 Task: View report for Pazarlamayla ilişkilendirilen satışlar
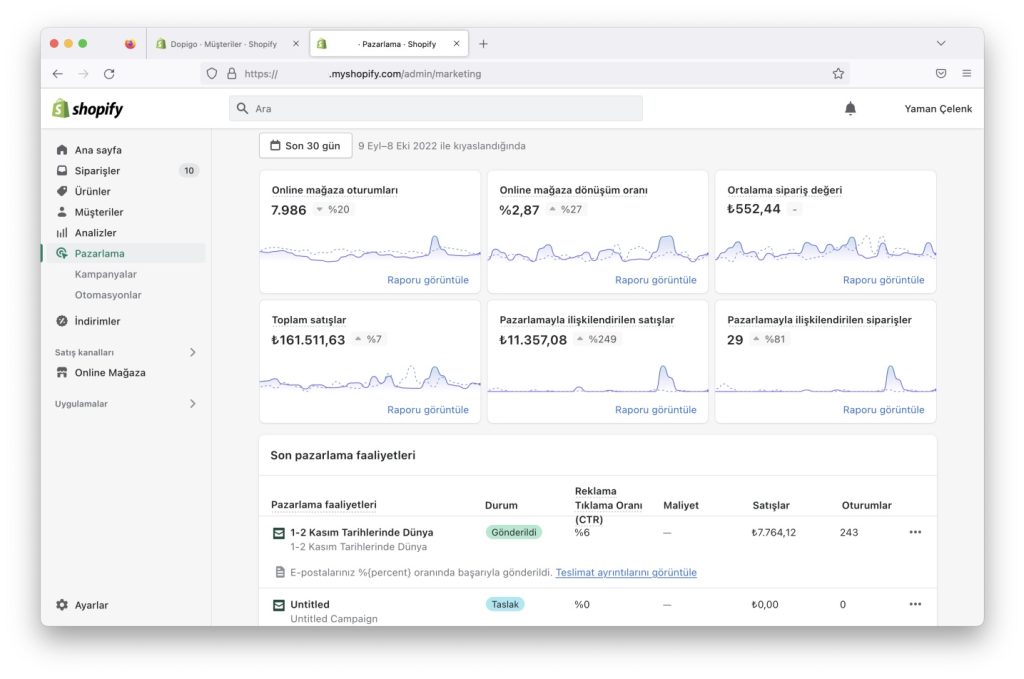(x=656, y=409)
